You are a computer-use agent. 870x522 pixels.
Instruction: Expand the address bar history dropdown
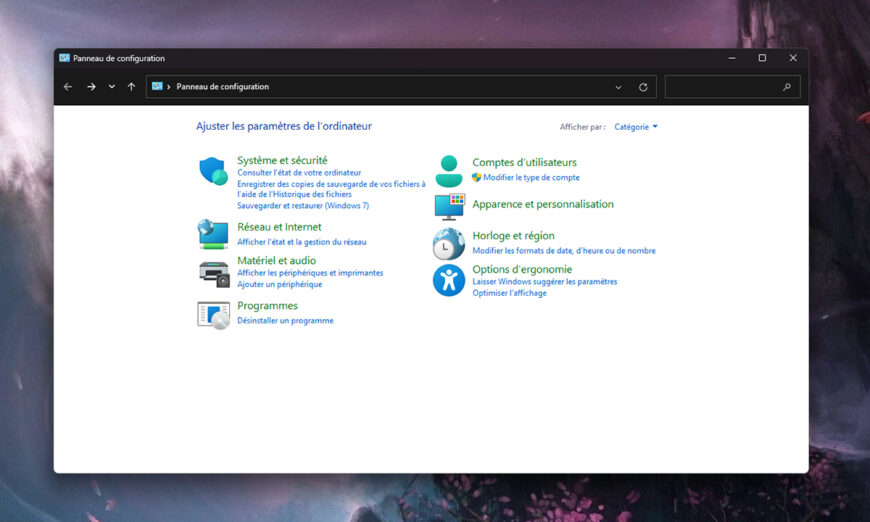[x=618, y=87]
